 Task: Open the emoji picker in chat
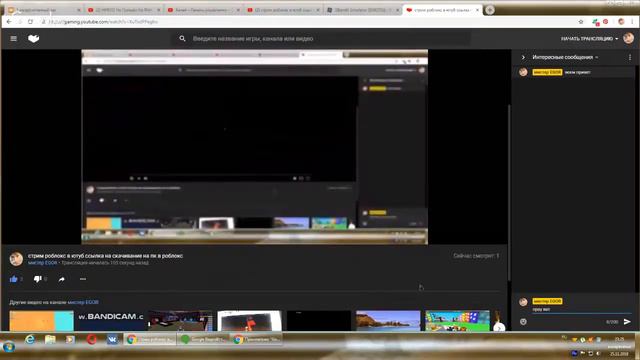523,322
